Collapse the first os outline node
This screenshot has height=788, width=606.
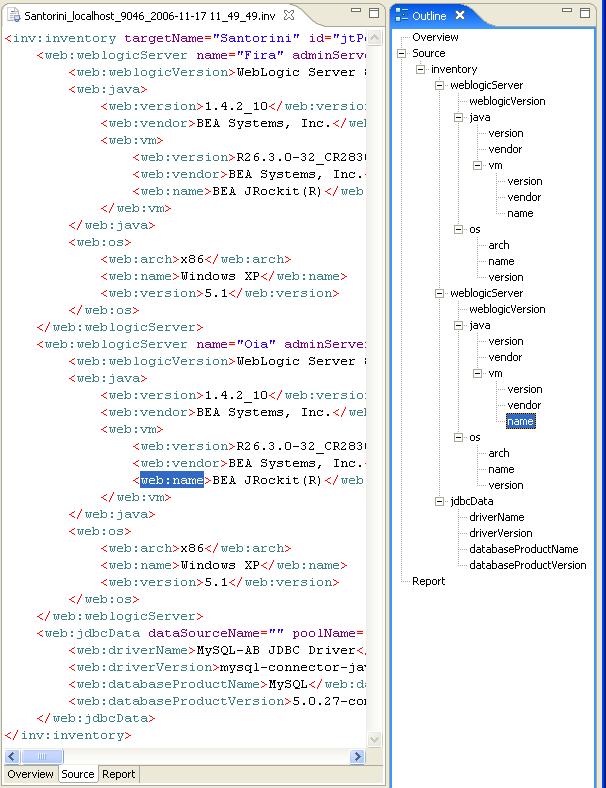pos(458,230)
